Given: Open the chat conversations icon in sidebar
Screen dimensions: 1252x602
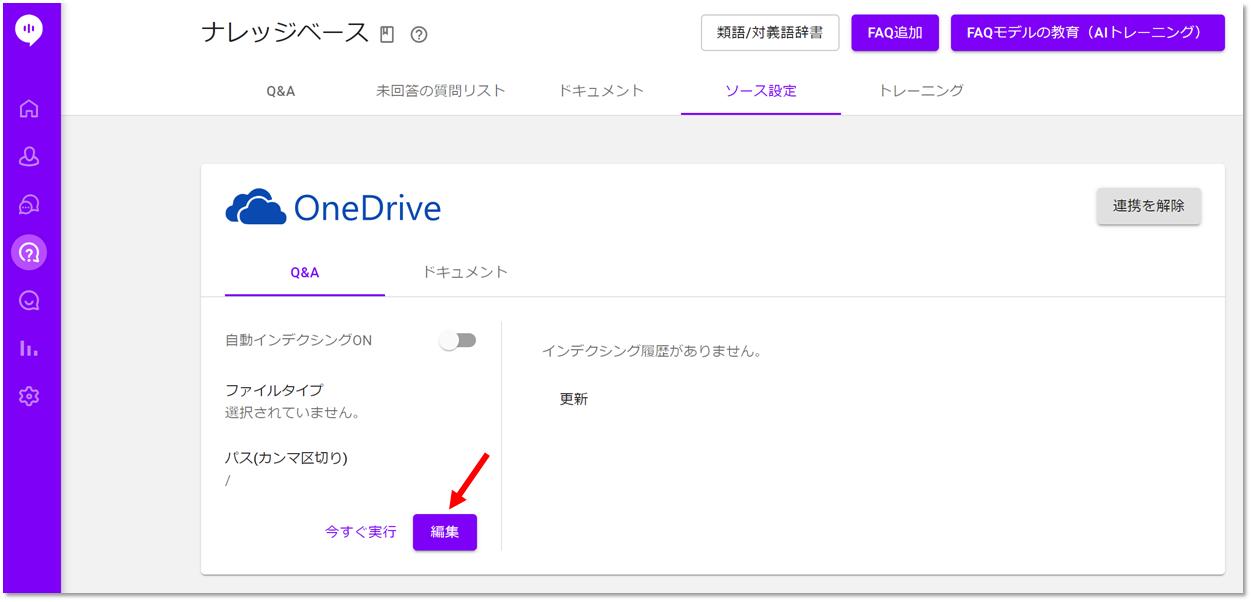Looking at the screenshot, I should click(x=29, y=205).
